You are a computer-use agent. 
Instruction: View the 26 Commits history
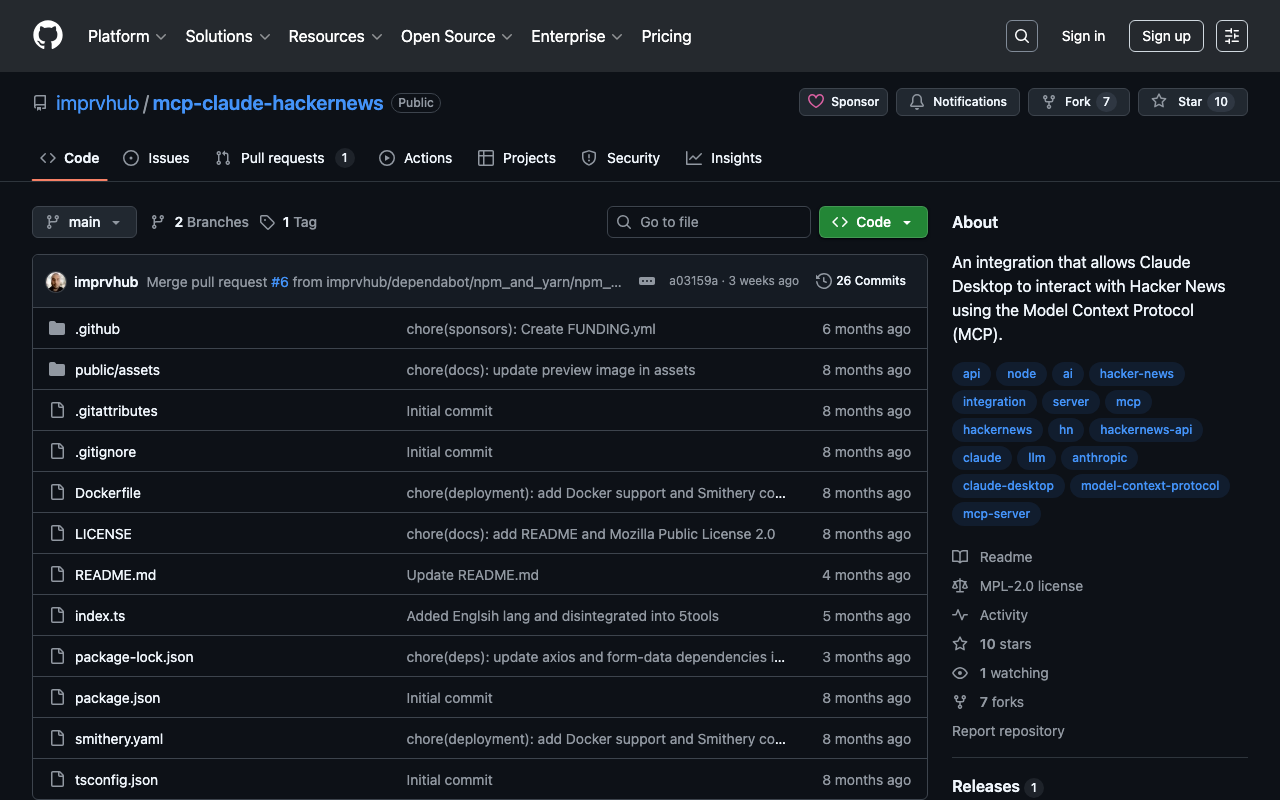pyautogui.click(x=861, y=281)
